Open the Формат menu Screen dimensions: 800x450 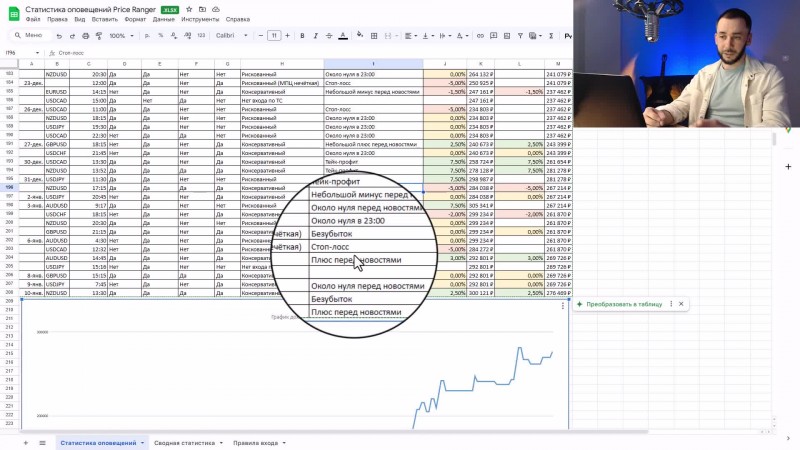135,19
